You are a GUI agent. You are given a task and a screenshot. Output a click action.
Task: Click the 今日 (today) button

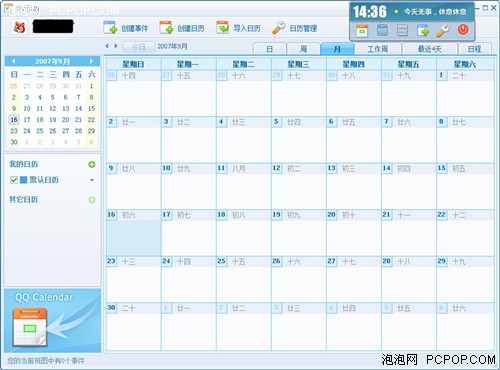click(x=138, y=47)
